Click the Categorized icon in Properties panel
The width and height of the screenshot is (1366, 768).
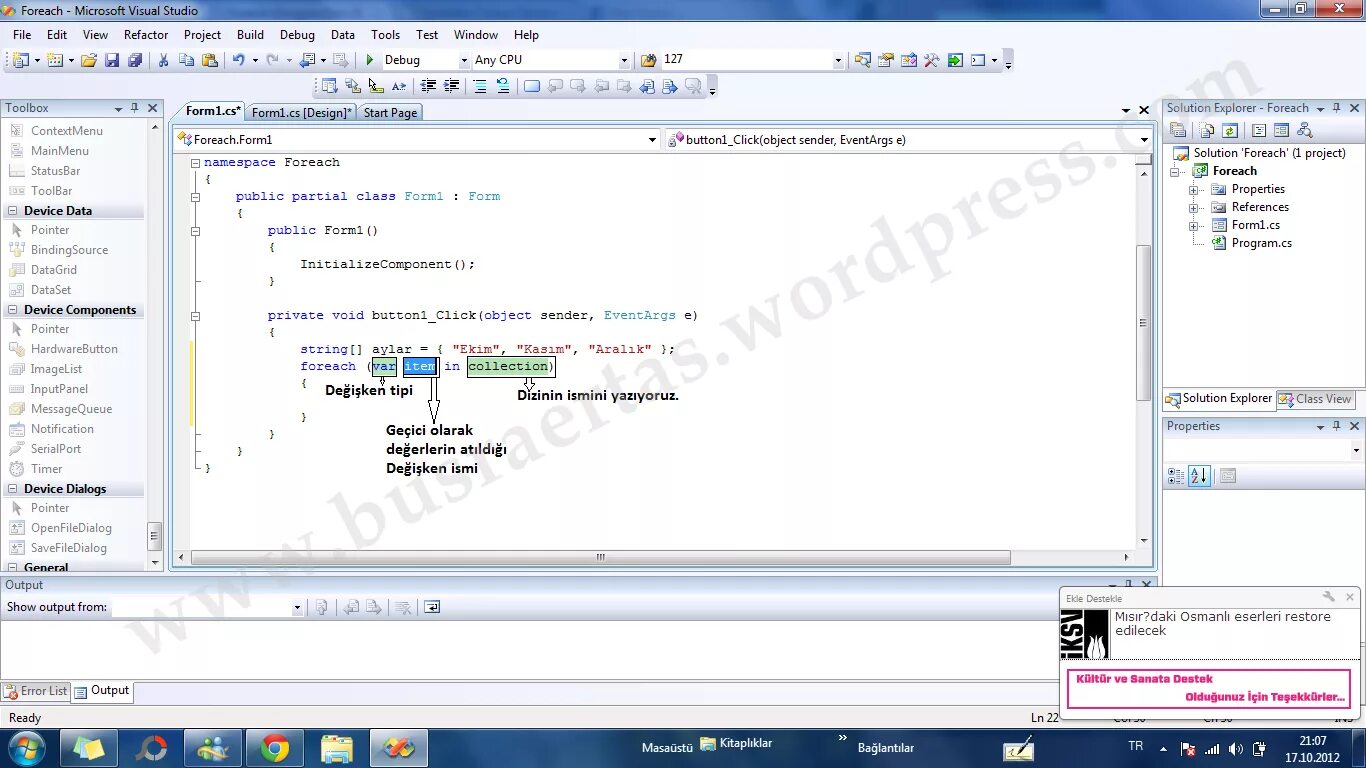1176,476
